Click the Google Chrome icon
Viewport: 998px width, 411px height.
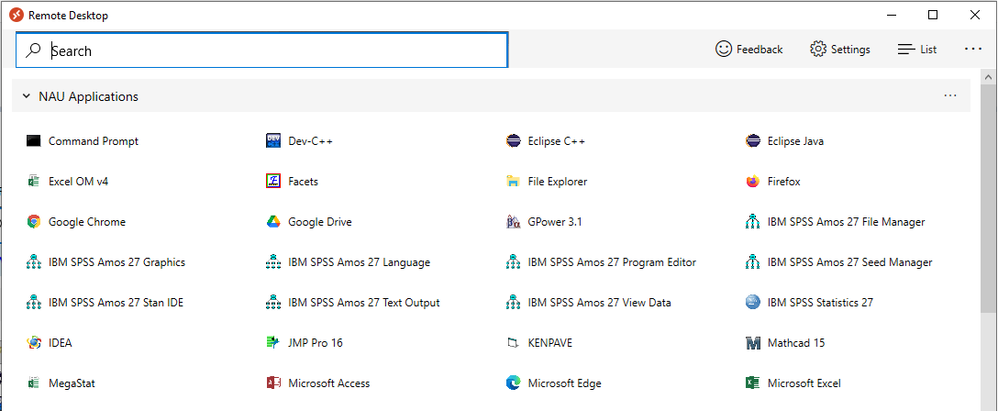(x=34, y=222)
